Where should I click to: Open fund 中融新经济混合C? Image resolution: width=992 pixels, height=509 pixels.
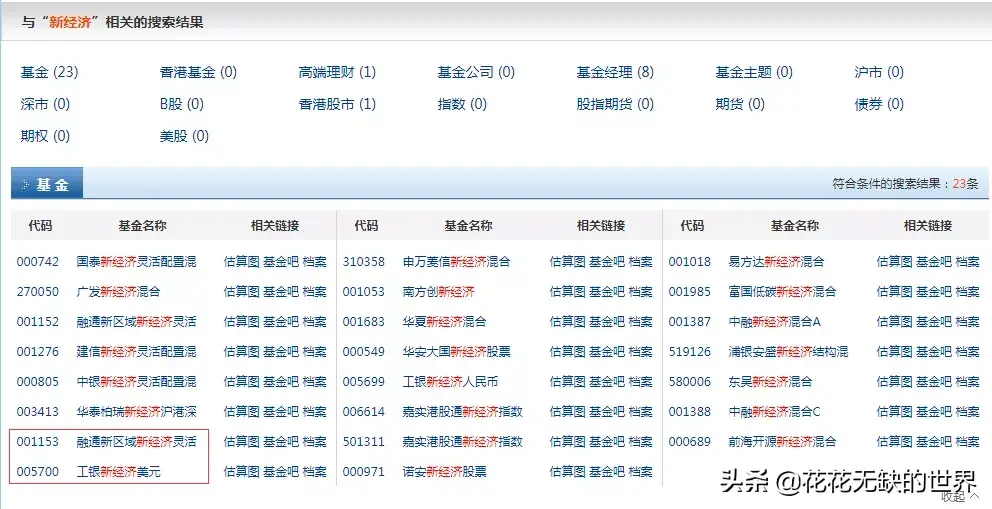[774, 411]
